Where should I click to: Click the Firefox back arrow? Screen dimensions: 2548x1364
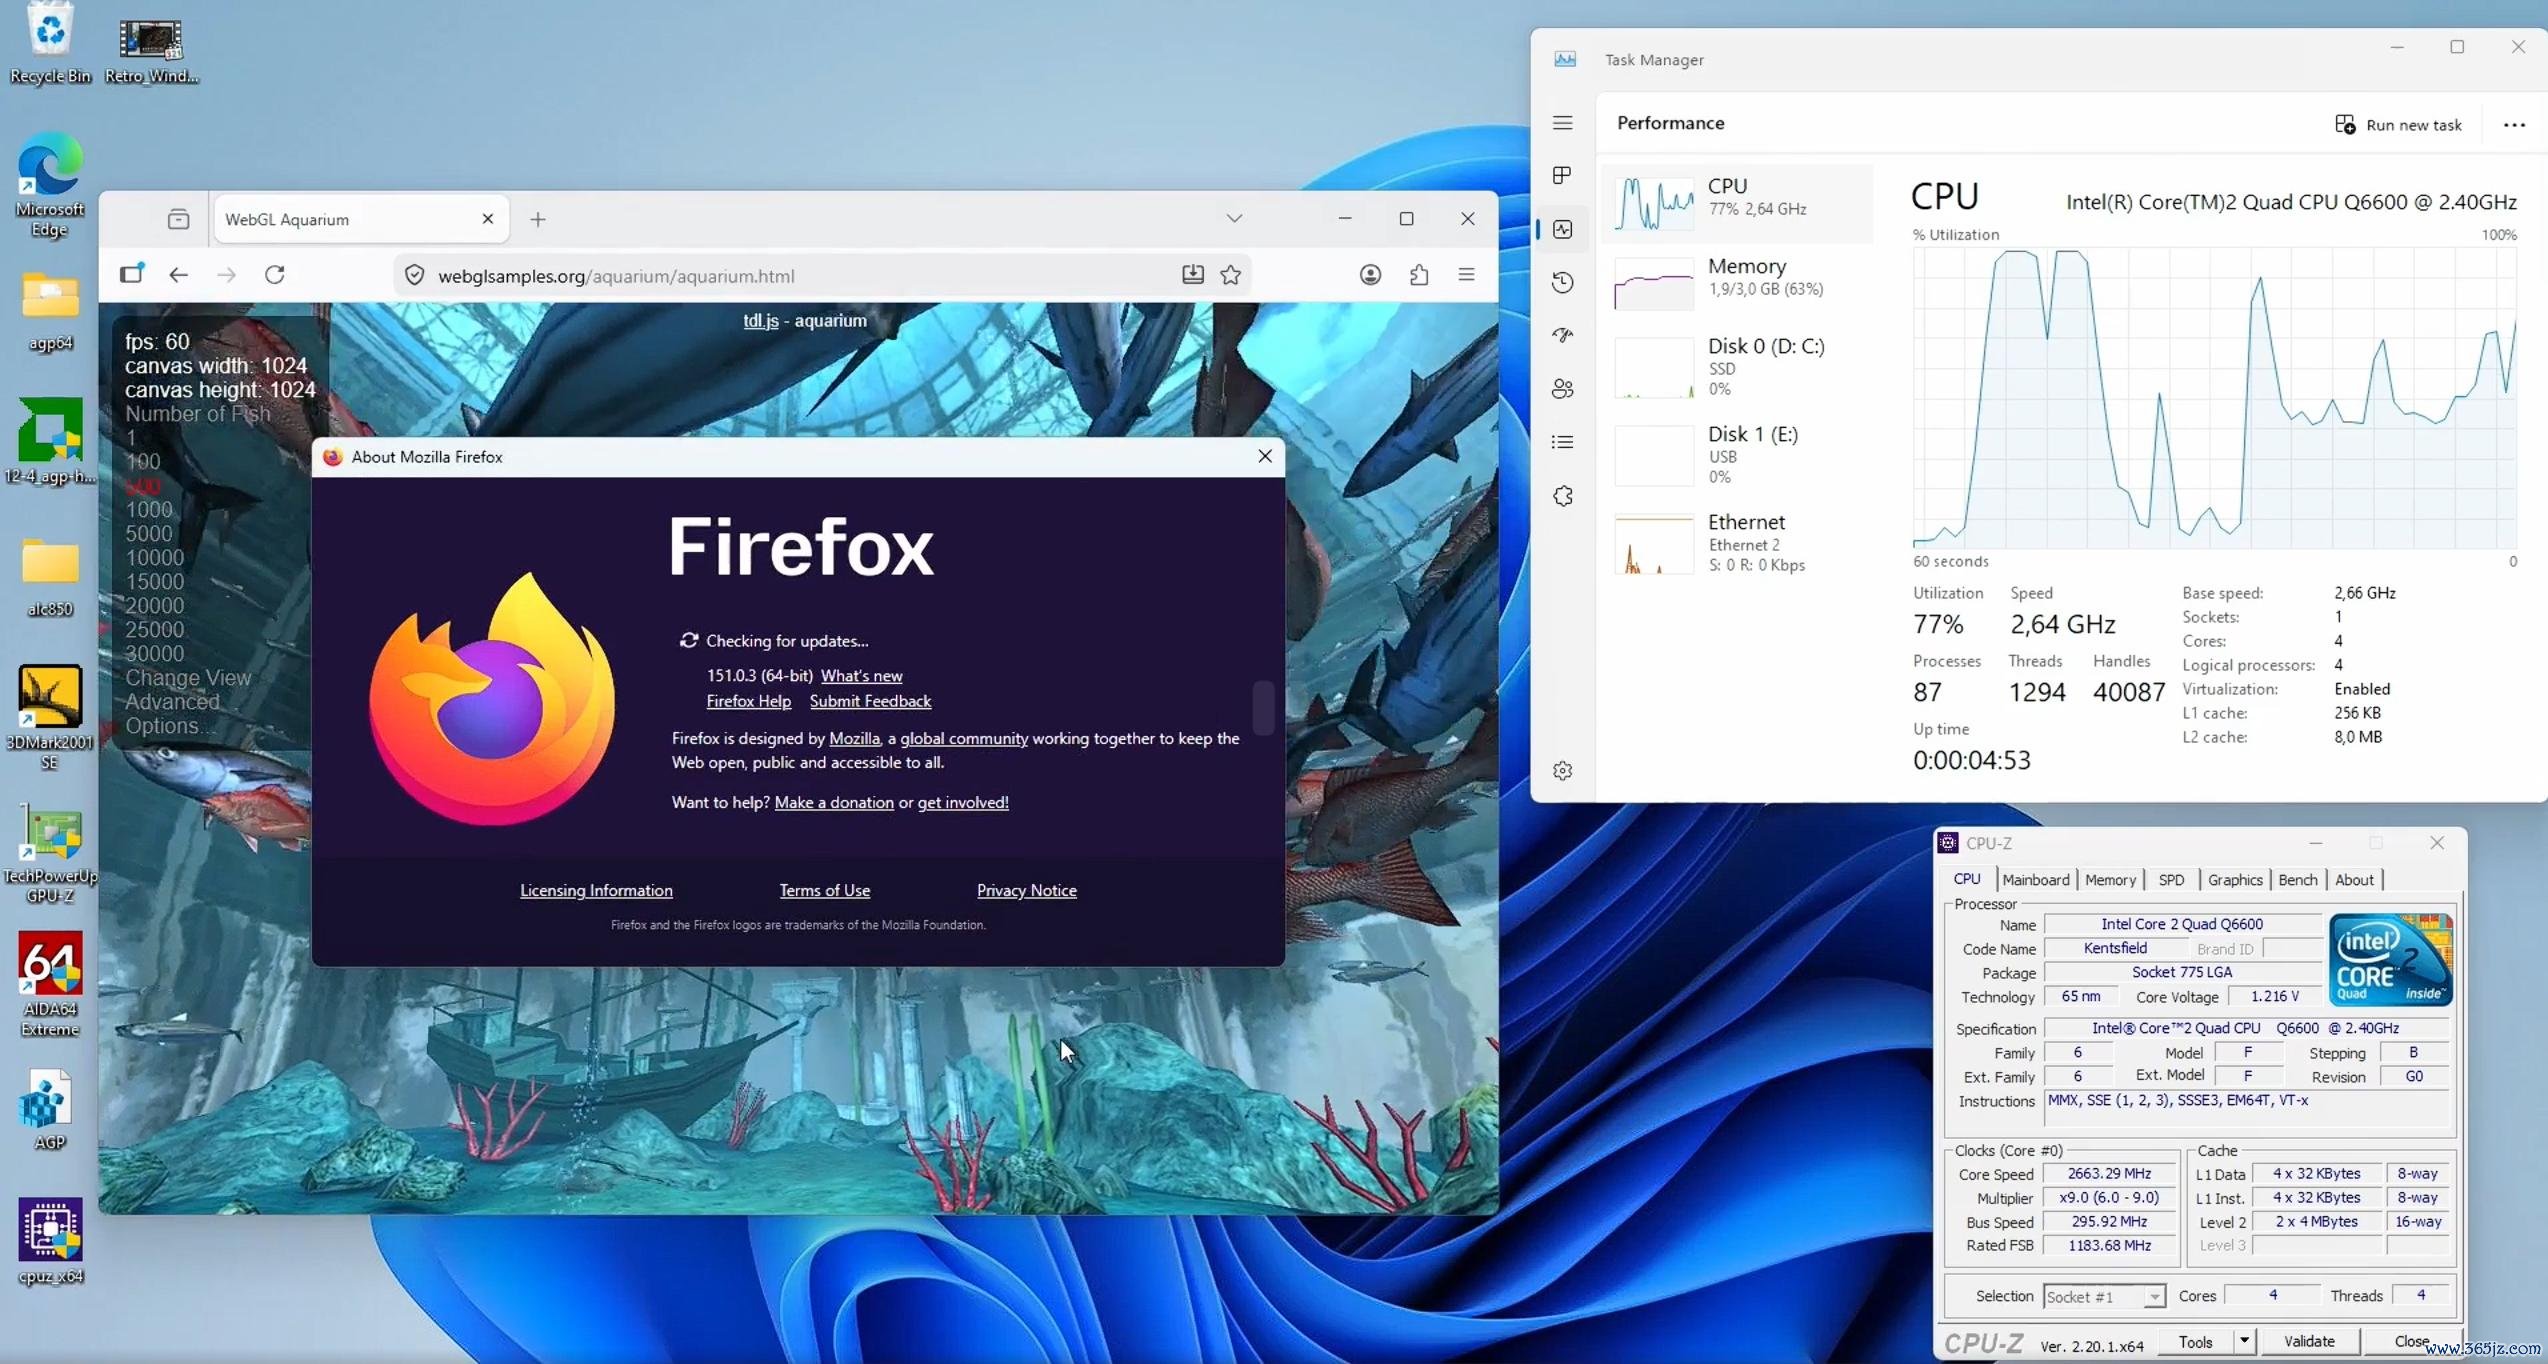tap(178, 275)
